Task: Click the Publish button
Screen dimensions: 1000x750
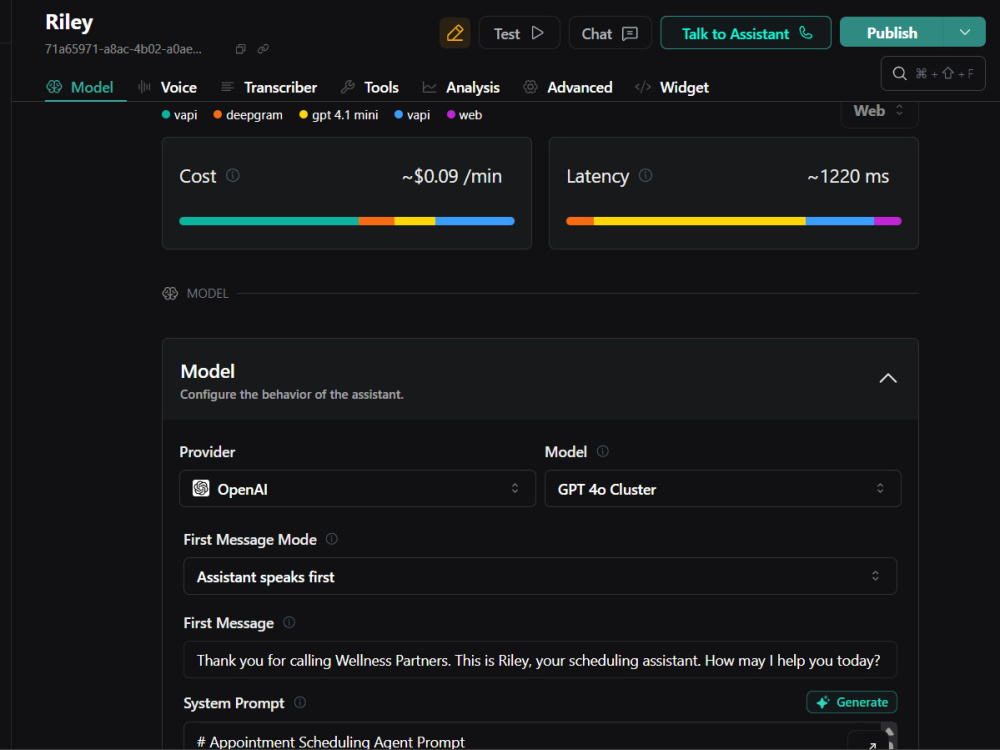Action: point(892,33)
